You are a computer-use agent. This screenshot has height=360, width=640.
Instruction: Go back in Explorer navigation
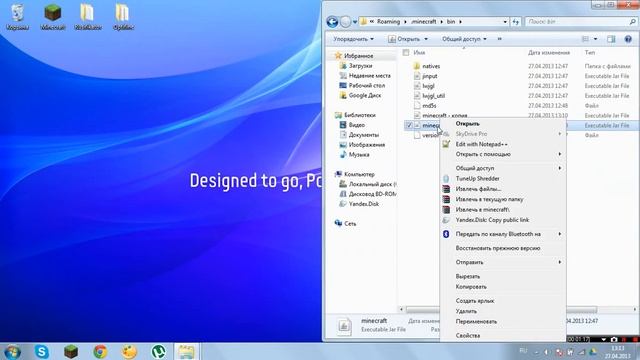(x=332, y=22)
